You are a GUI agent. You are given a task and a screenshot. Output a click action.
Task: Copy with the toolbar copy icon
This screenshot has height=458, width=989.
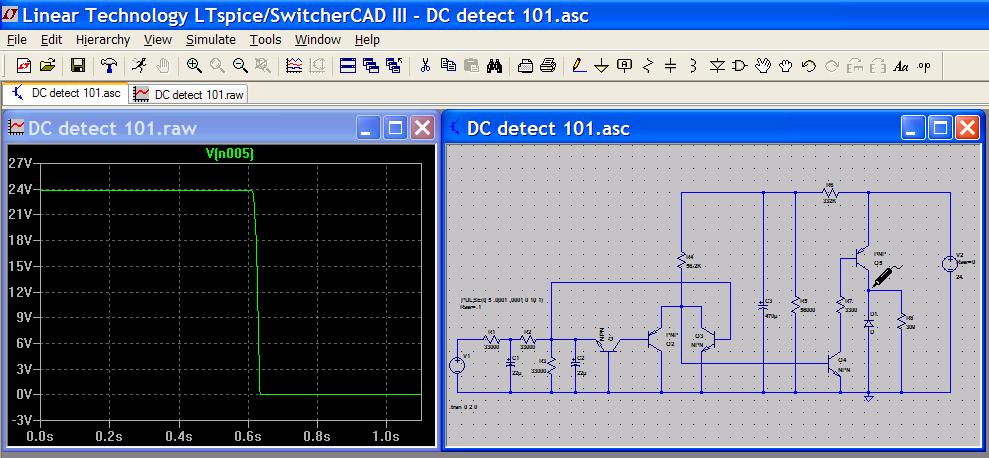(x=448, y=65)
